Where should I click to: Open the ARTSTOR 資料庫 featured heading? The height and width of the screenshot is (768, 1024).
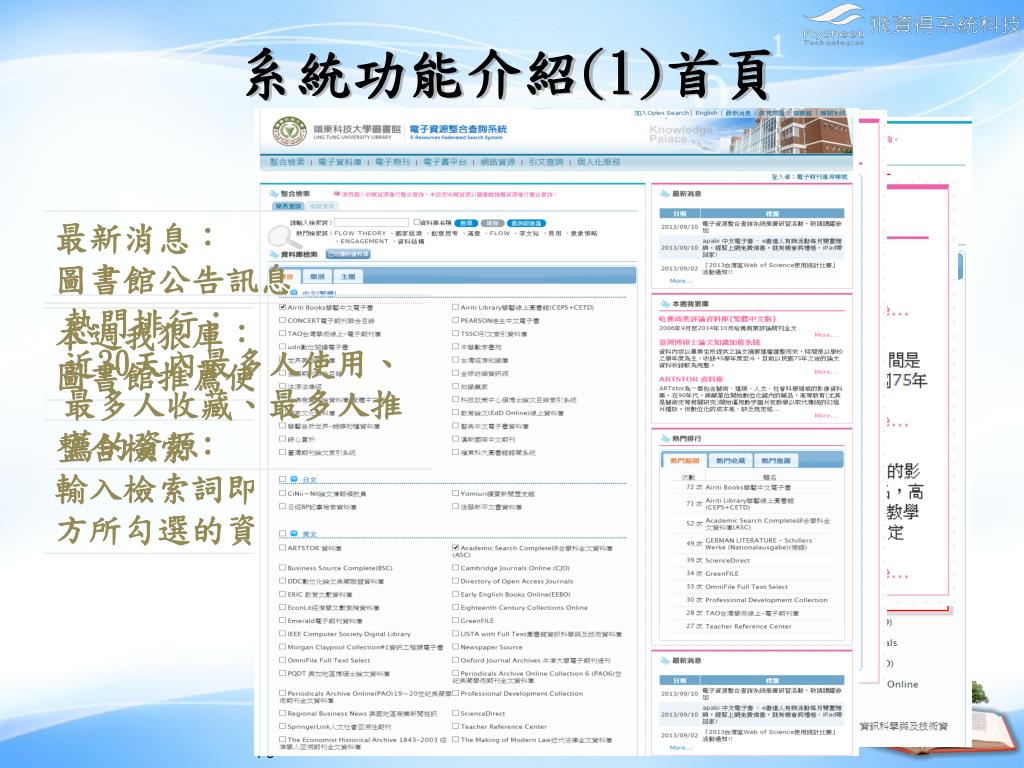click(690, 379)
